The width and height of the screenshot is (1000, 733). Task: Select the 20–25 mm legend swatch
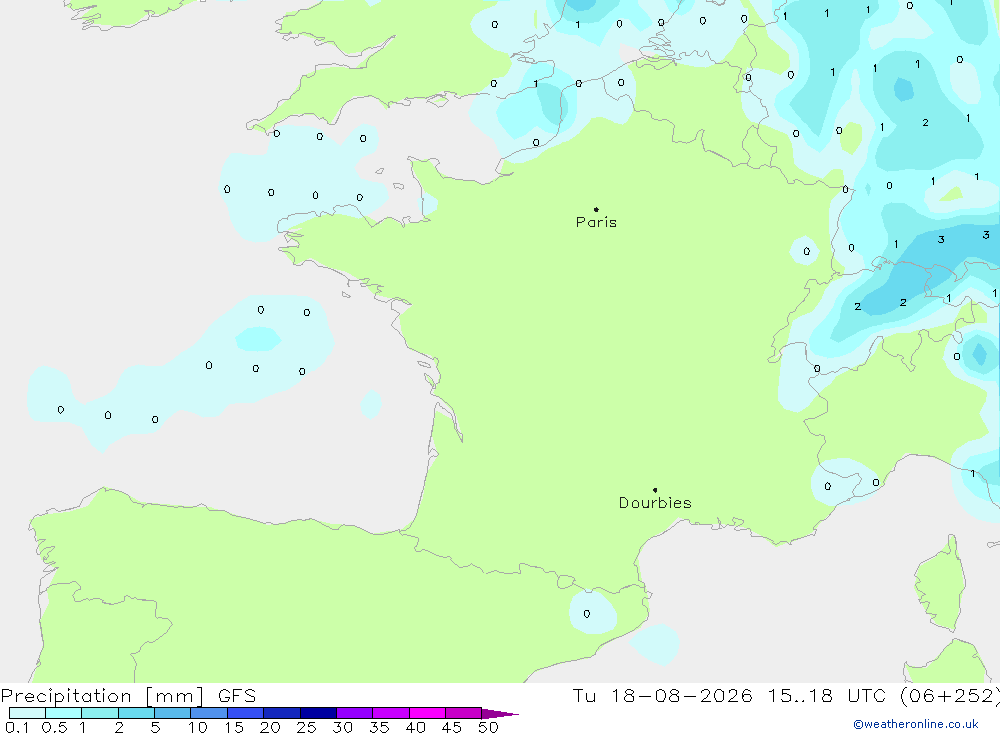point(282,713)
